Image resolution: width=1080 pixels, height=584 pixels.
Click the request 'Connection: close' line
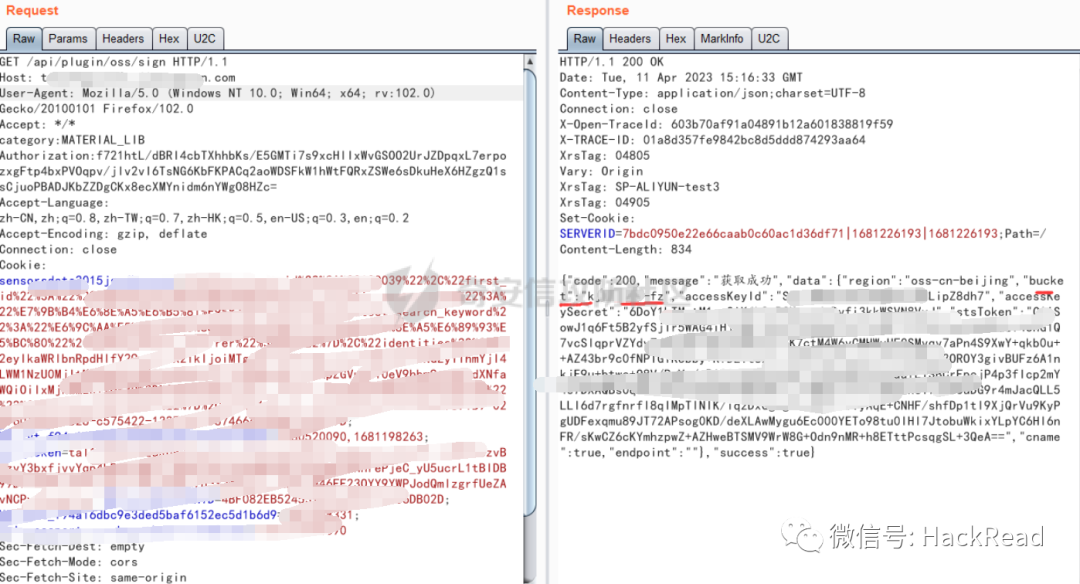[x=59, y=249]
